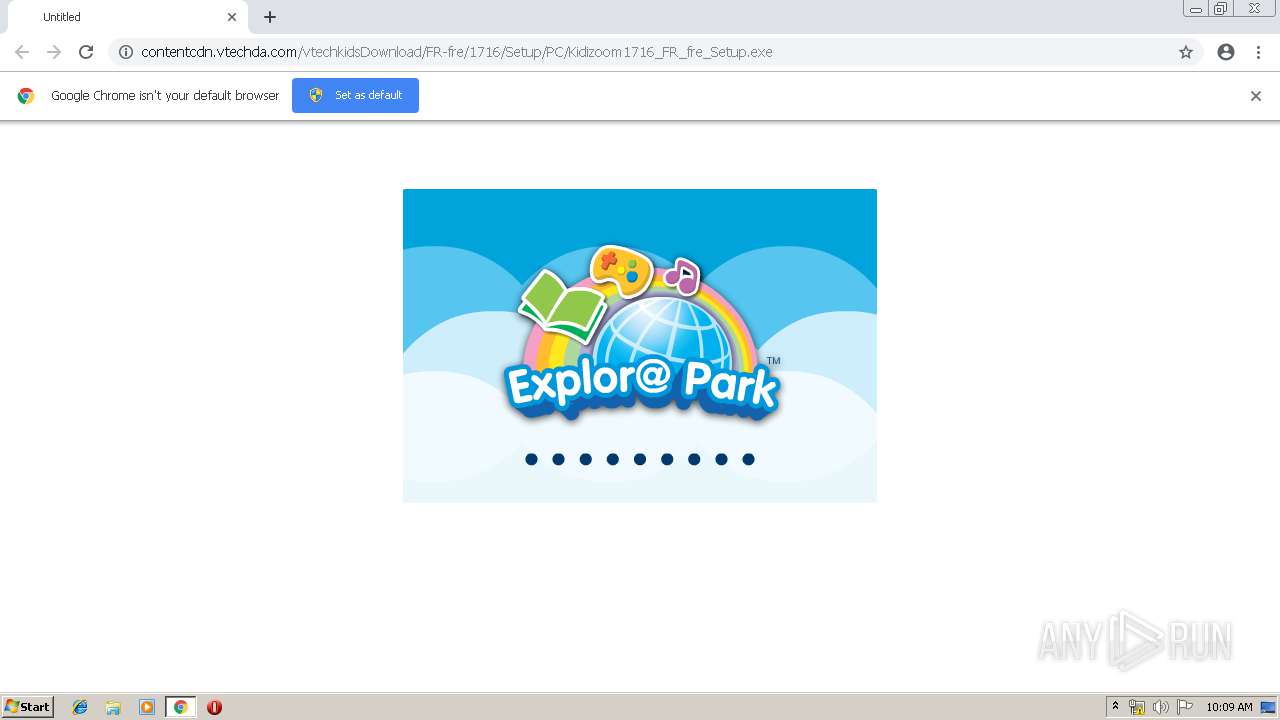Open Windows Media Player from taskbar
The height and width of the screenshot is (720, 1280).
[147, 707]
